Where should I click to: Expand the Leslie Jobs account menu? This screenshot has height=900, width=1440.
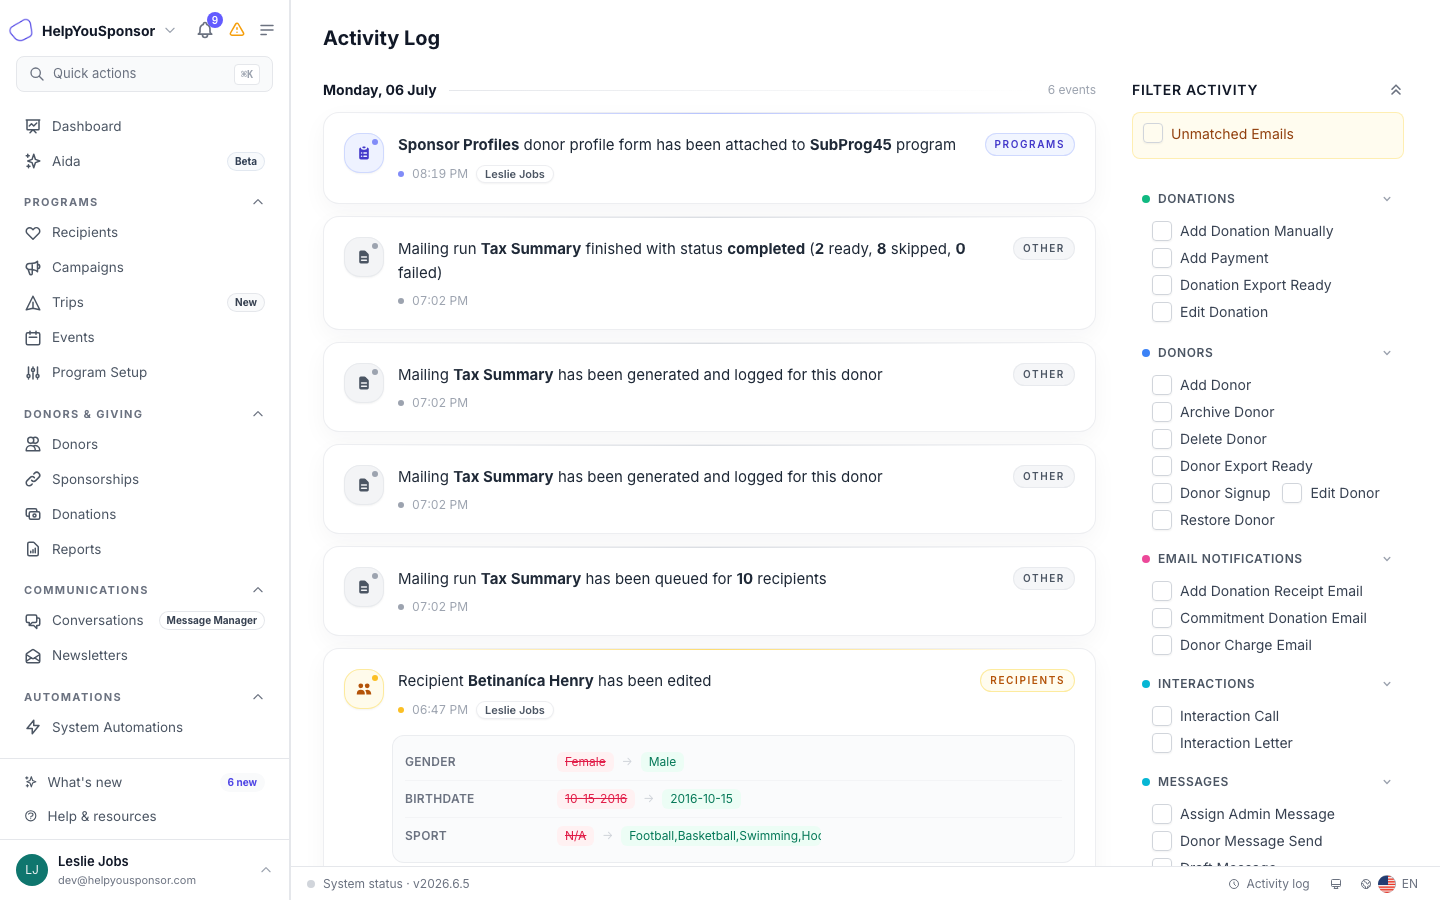pos(266,870)
